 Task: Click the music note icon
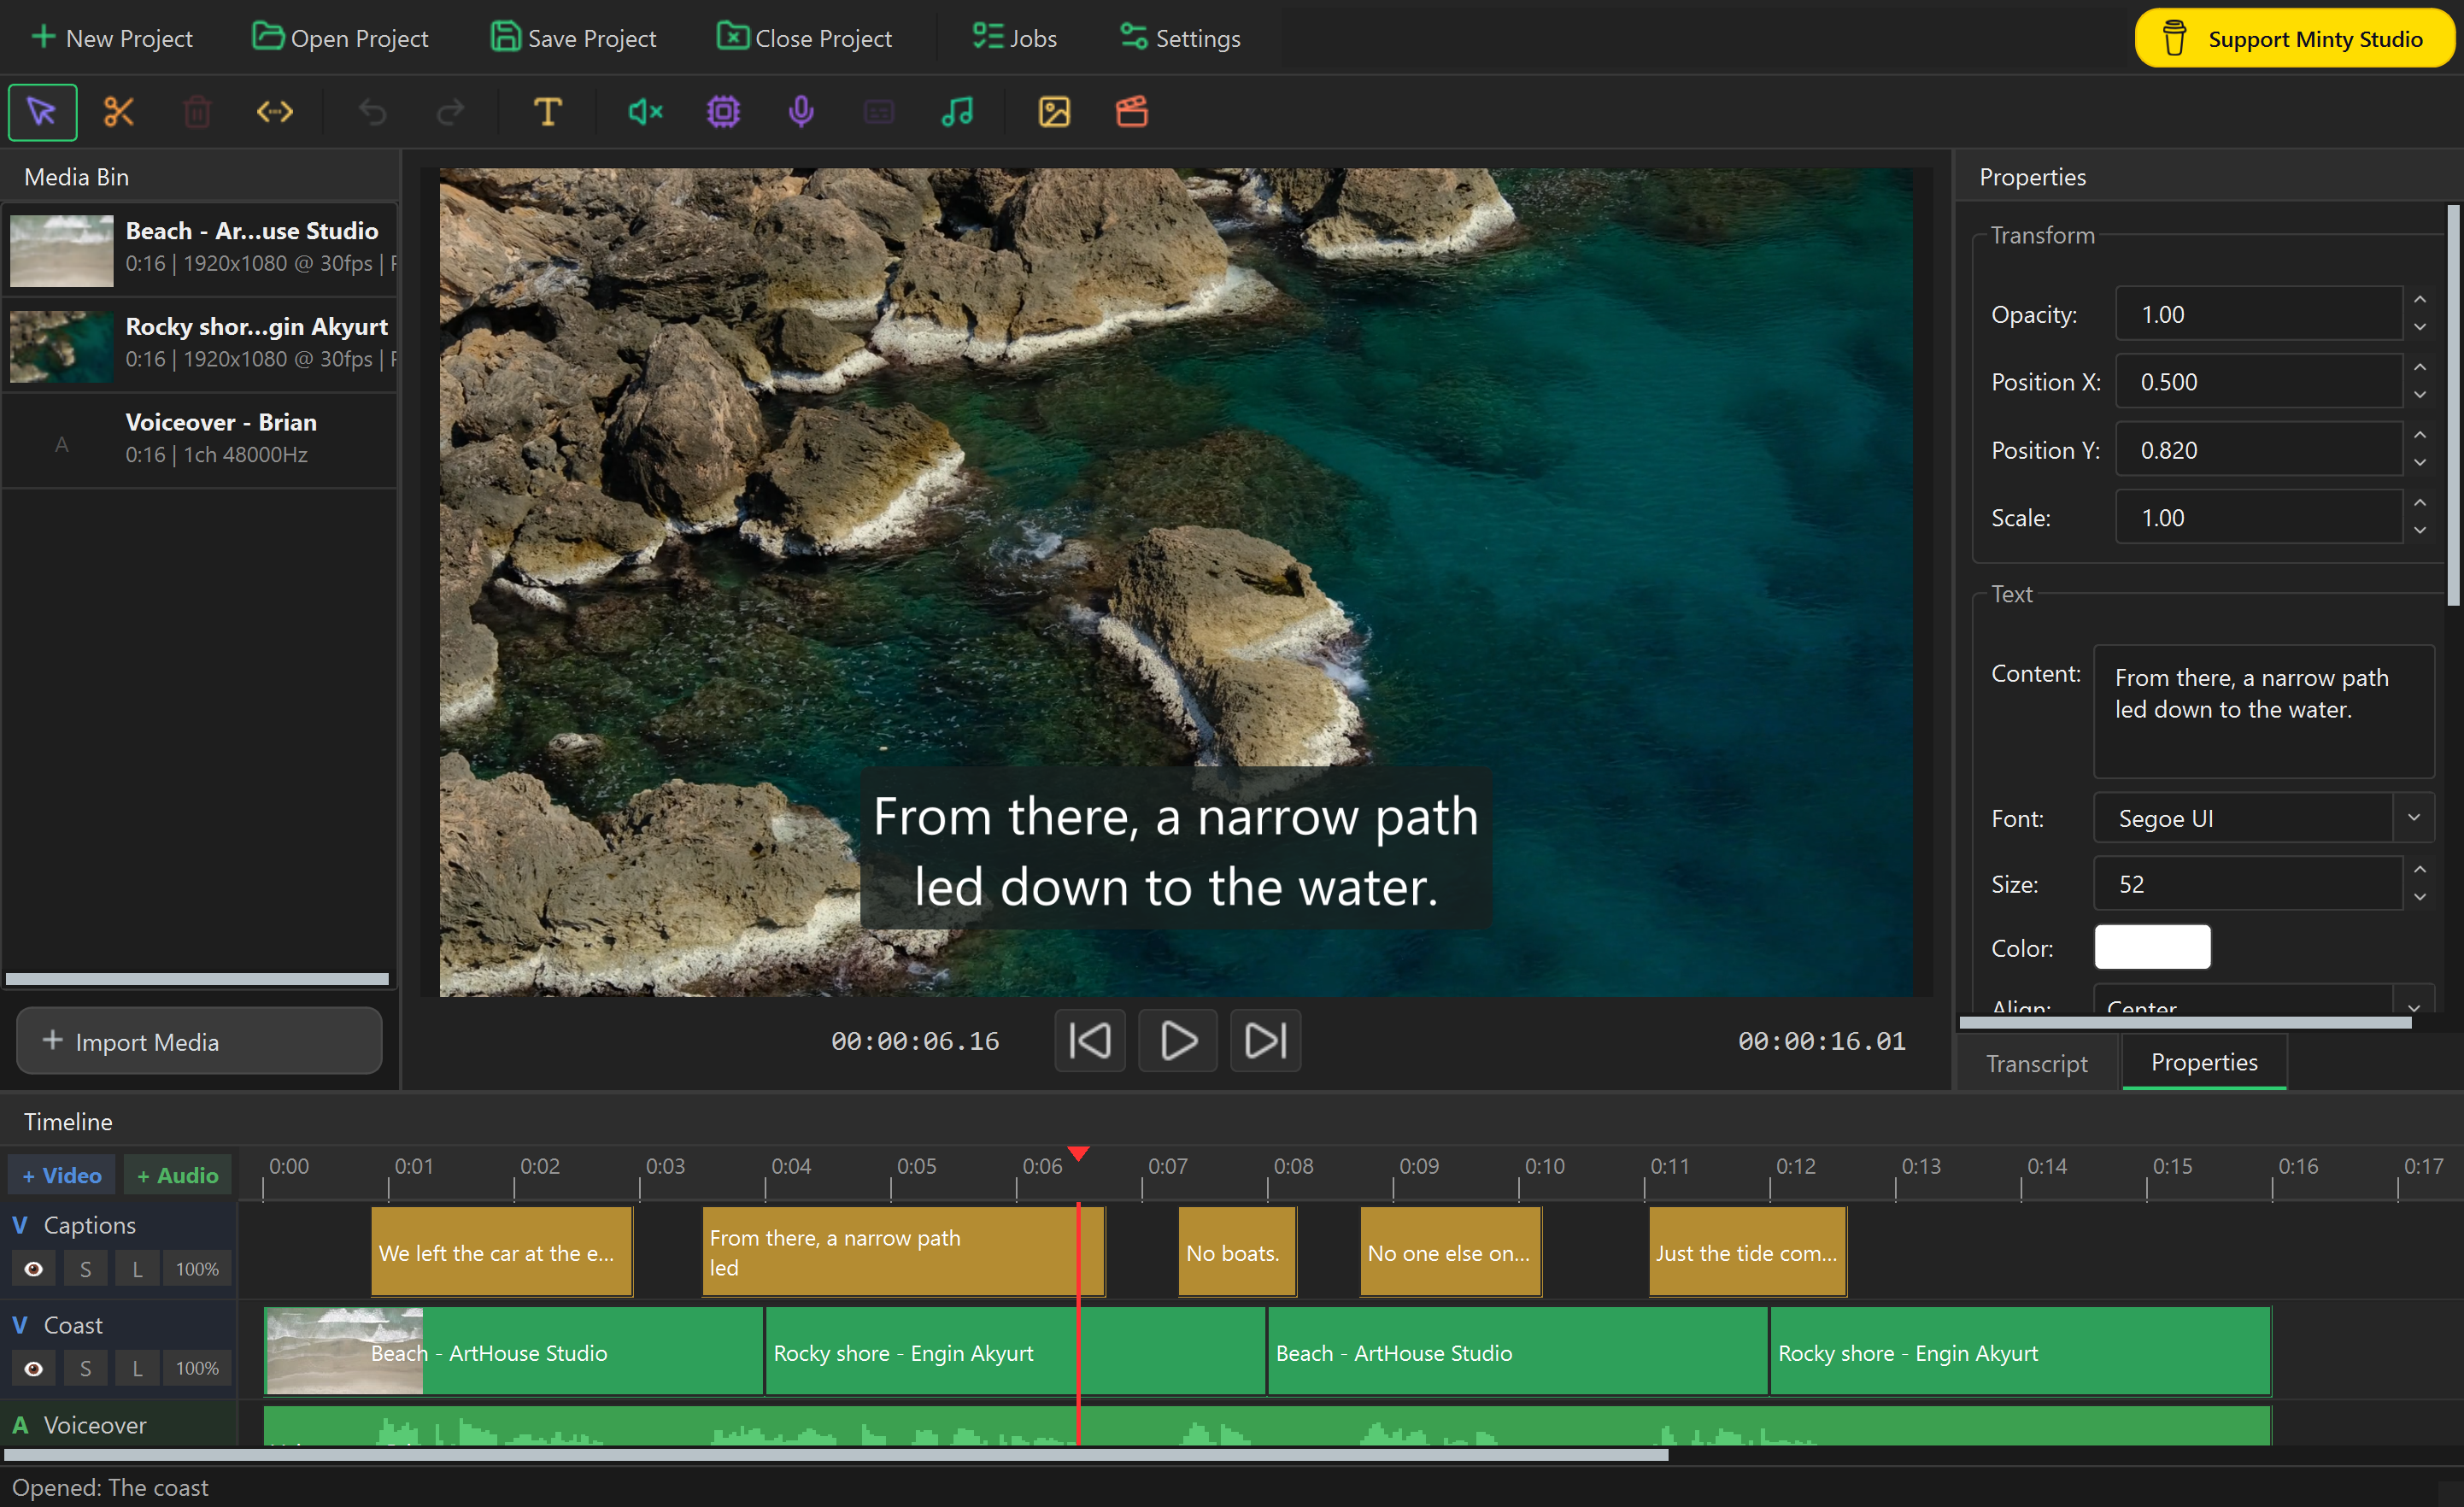pyautogui.click(x=957, y=112)
